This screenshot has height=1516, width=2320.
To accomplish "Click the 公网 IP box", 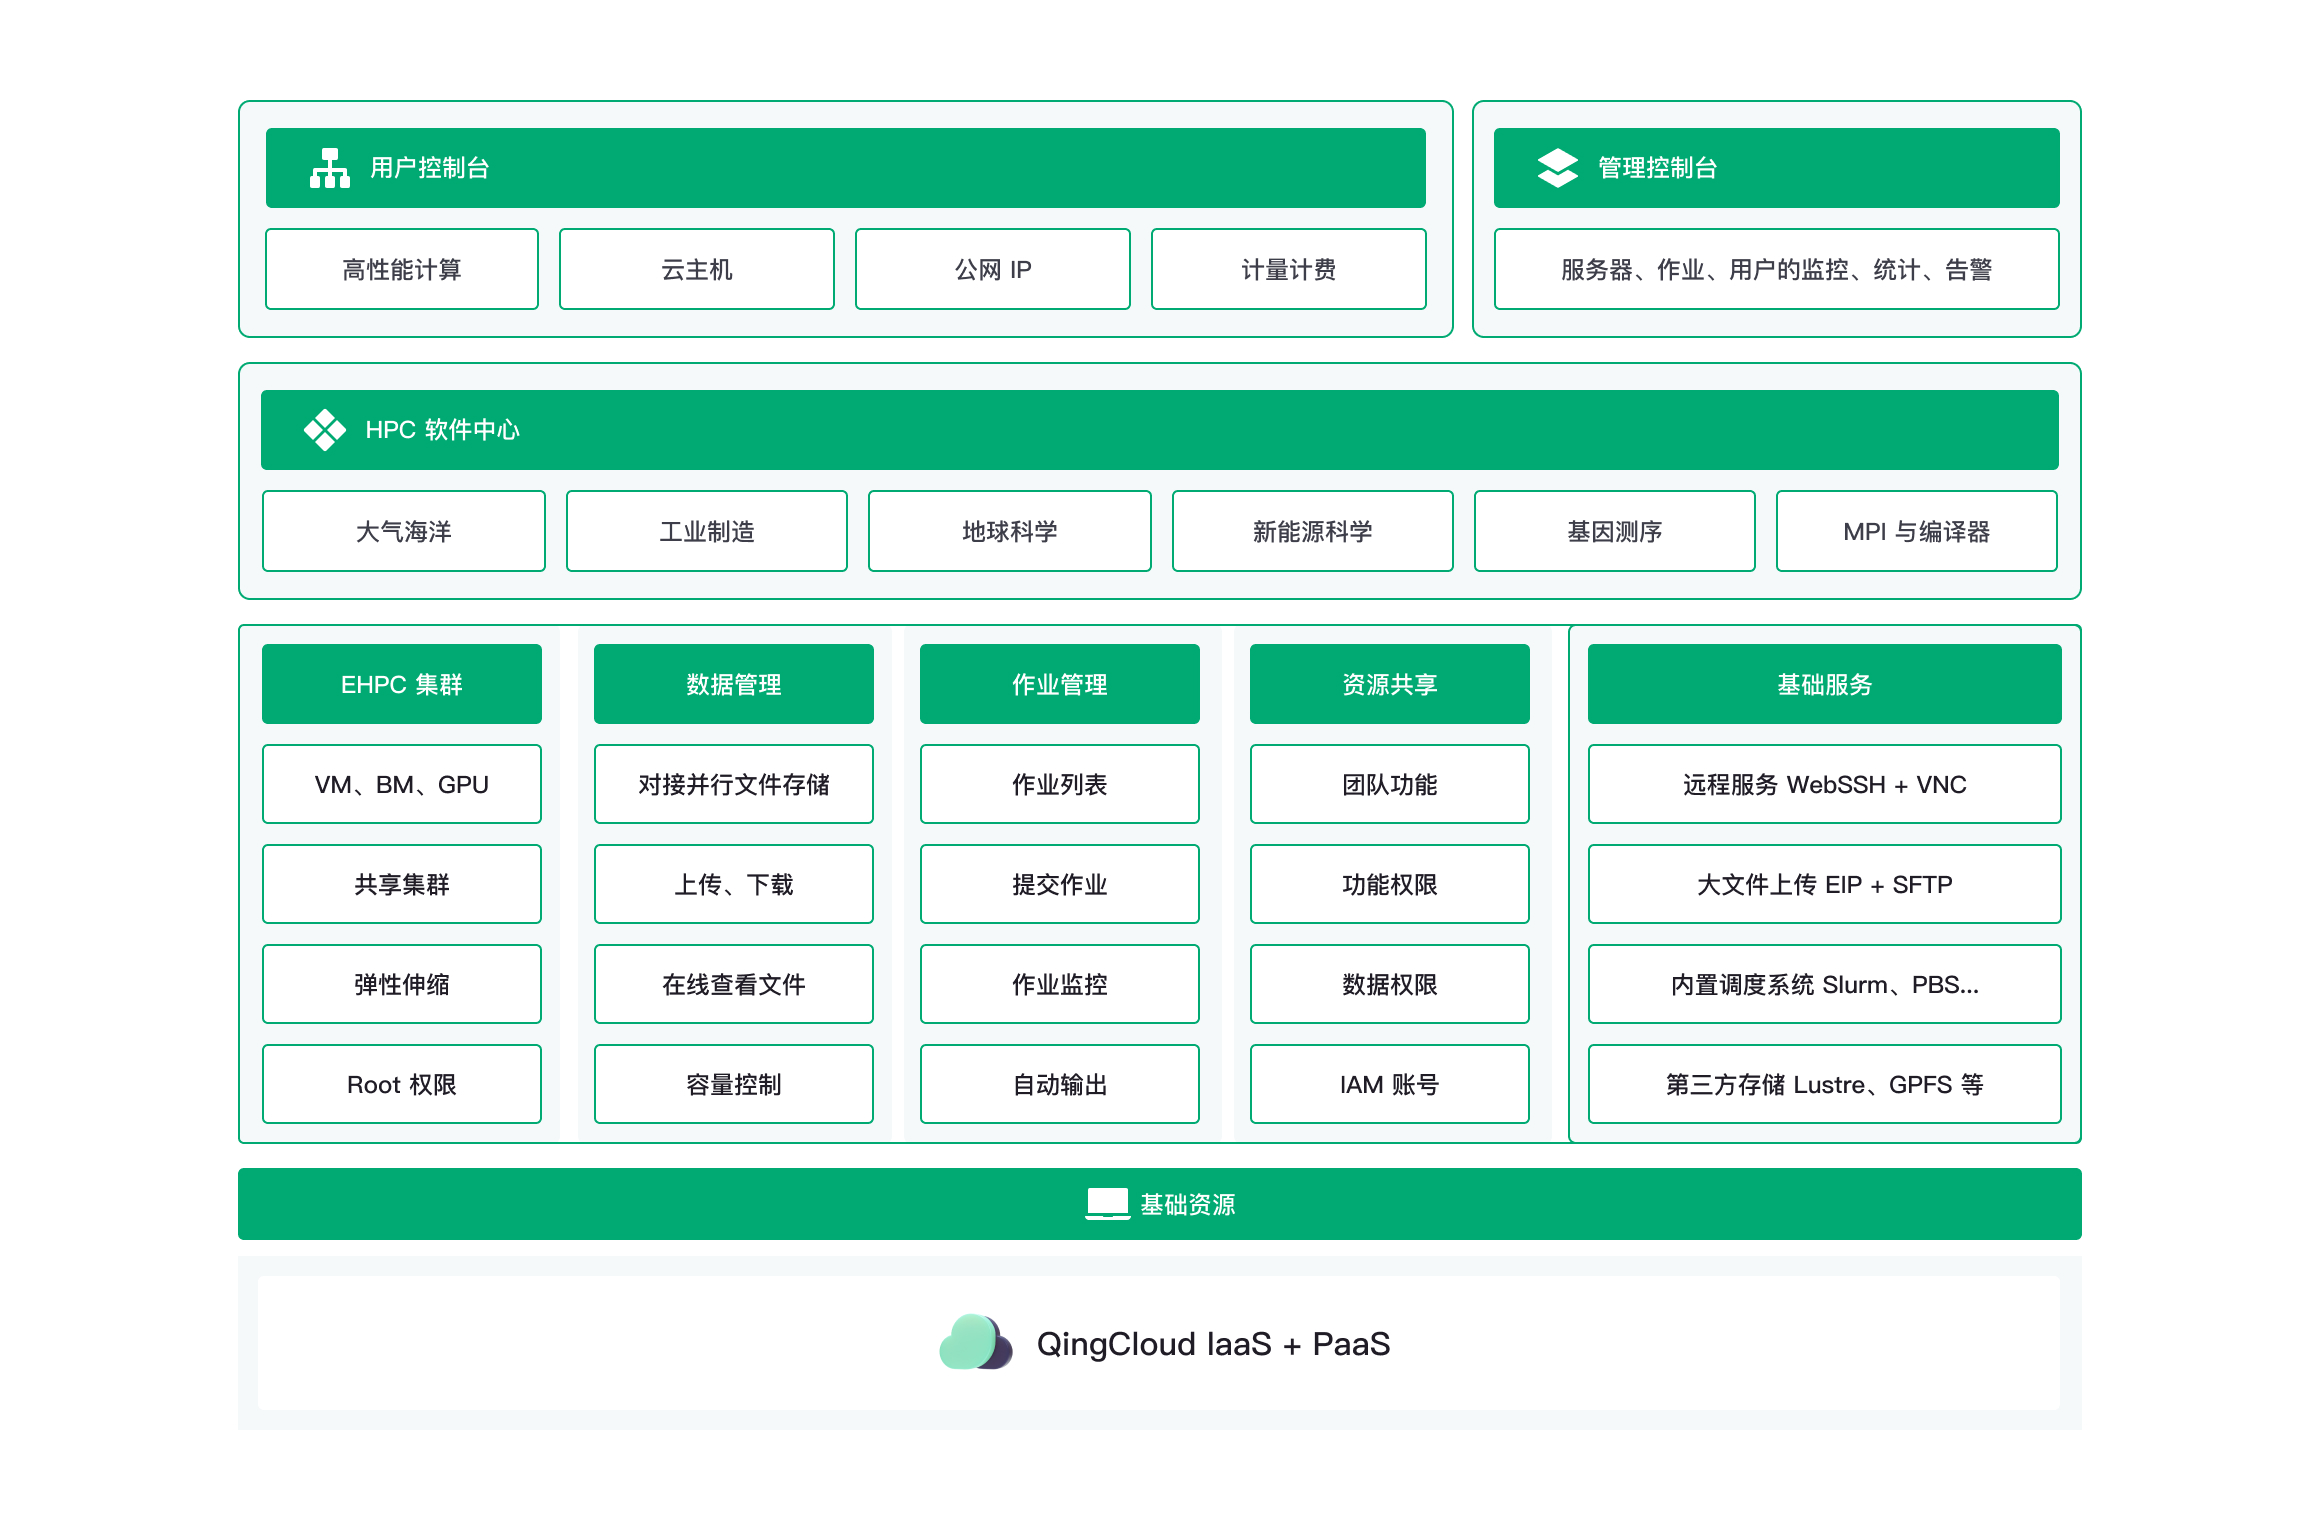I will pos(991,268).
